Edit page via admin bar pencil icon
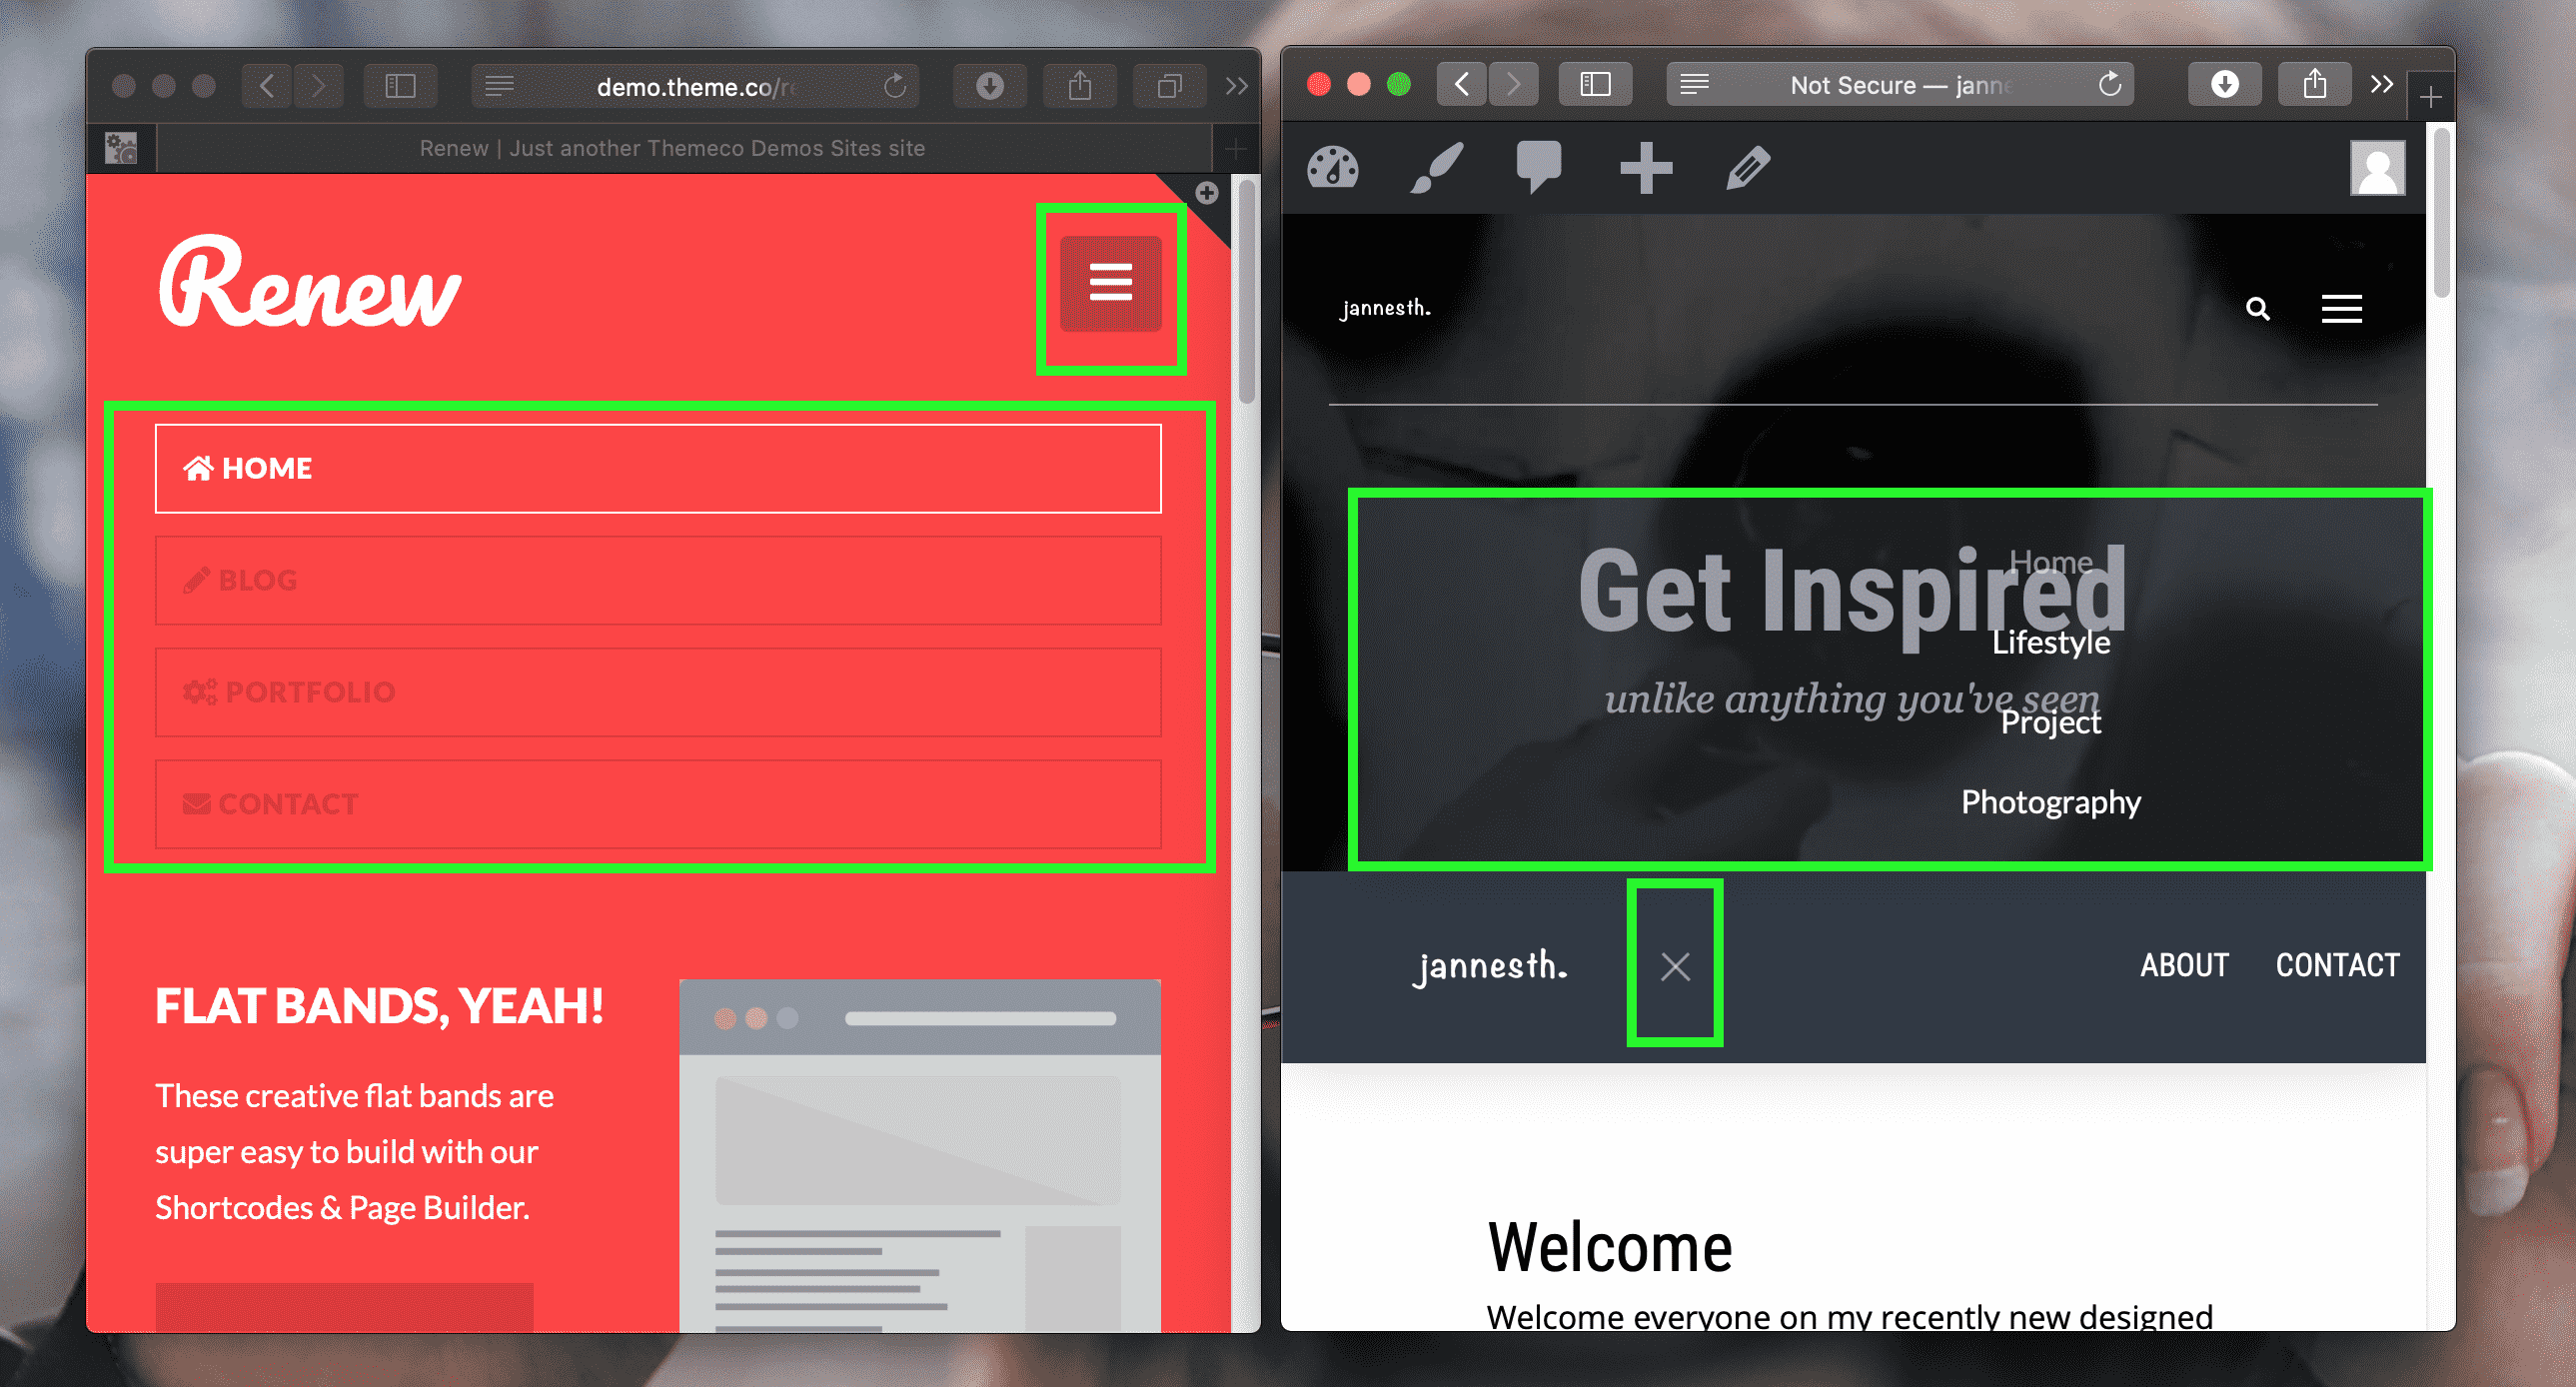 (x=1748, y=168)
